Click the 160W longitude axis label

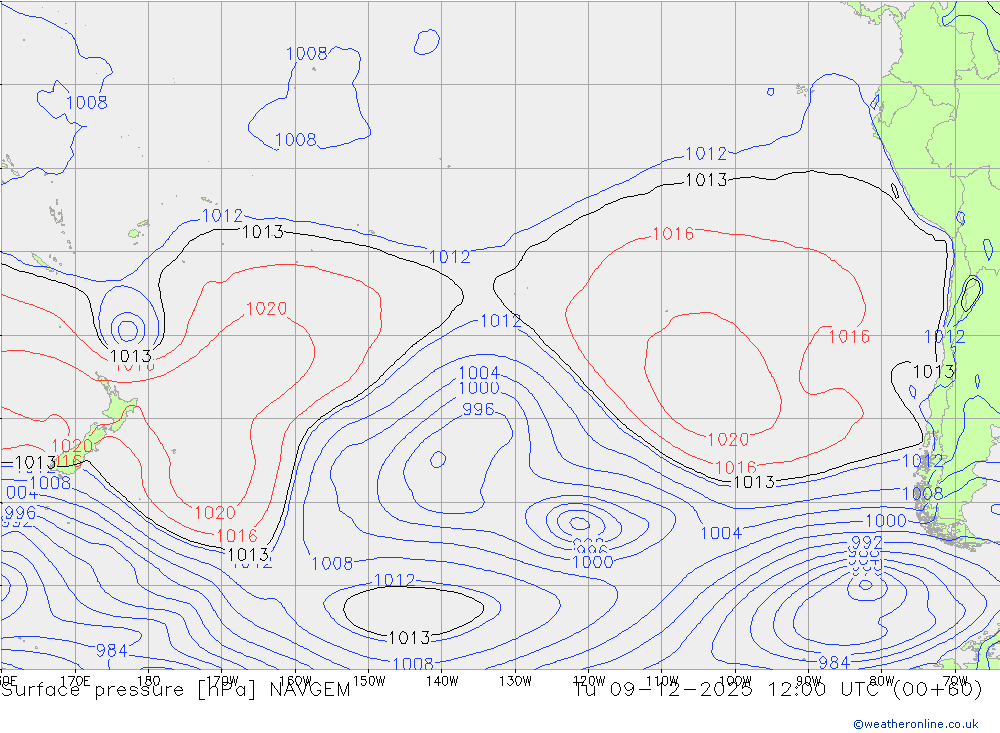pos(295,681)
